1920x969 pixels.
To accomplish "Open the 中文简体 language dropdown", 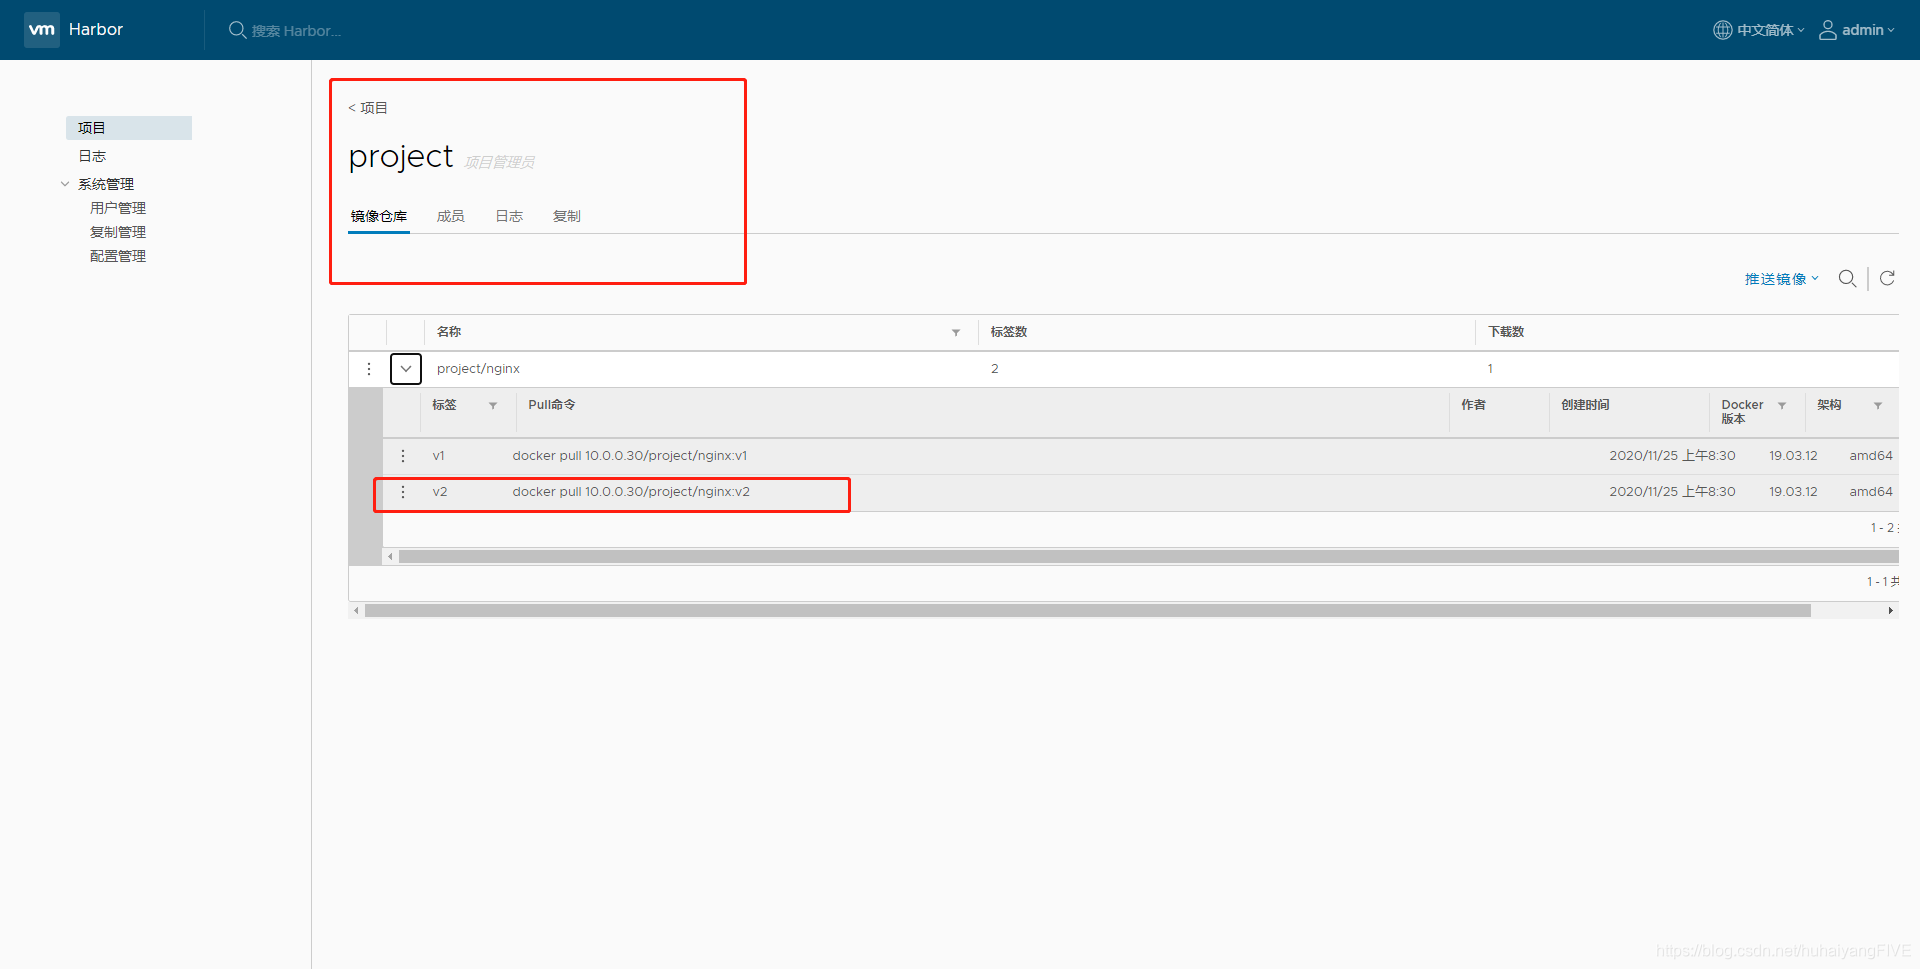I will tap(1770, 30).
